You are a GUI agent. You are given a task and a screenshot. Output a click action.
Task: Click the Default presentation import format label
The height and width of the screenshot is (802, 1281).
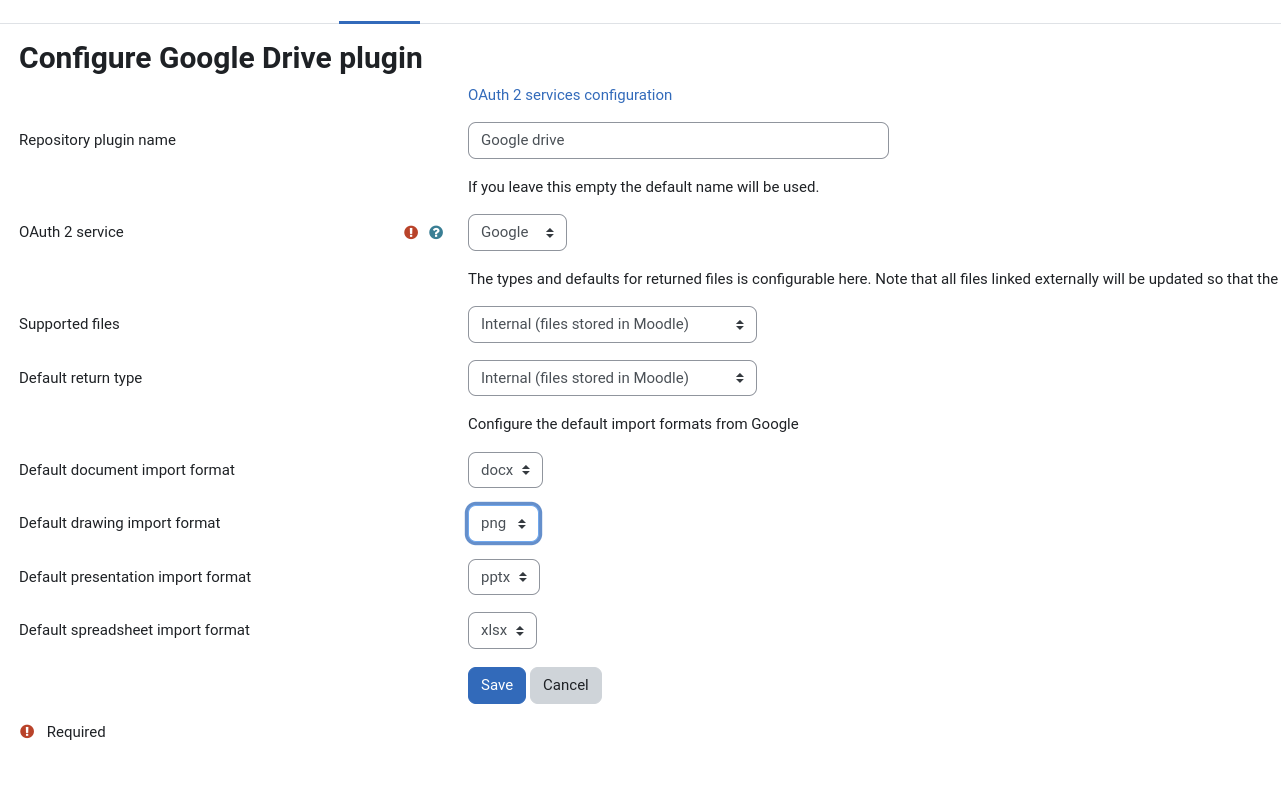coord(135,577)
